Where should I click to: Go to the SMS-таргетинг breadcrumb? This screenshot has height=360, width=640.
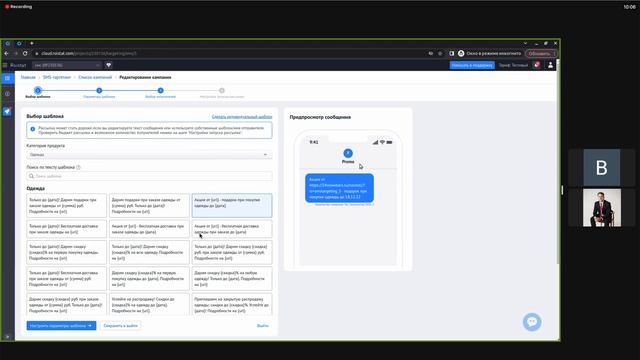57,77
